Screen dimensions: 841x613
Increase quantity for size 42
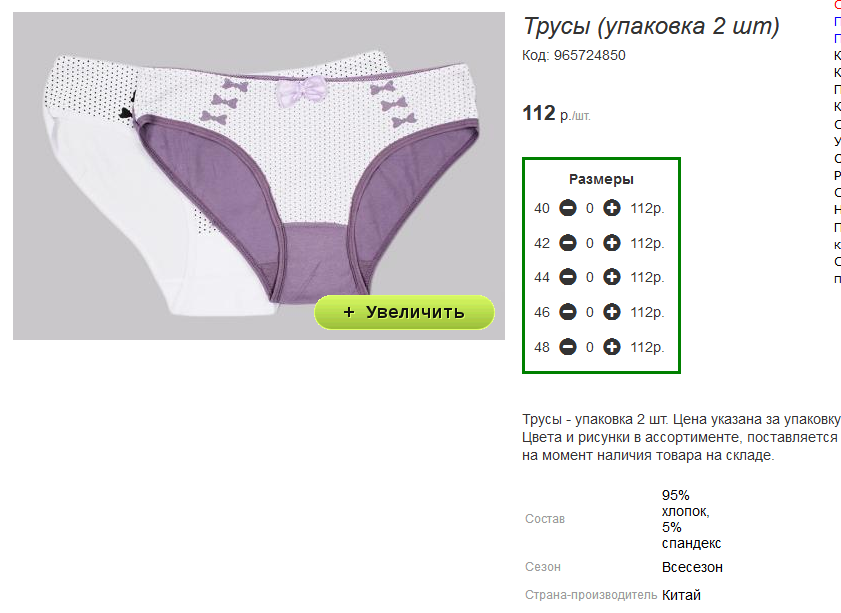click(x=611, y=243)
